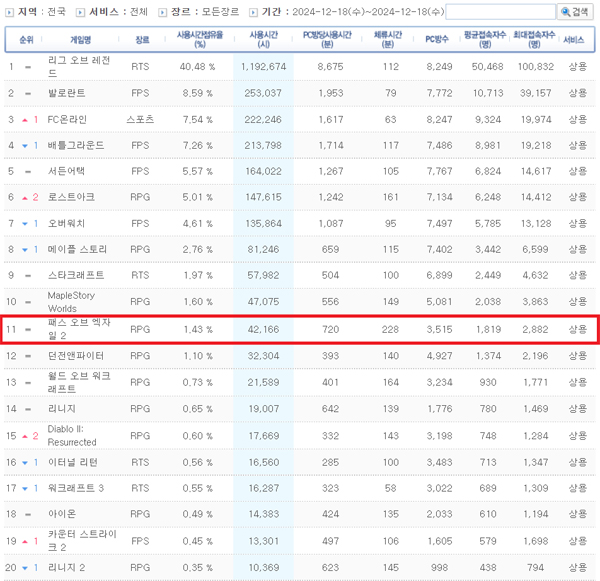Select highlighted 패스 오브 엑자일 2 row

(300, 328)
